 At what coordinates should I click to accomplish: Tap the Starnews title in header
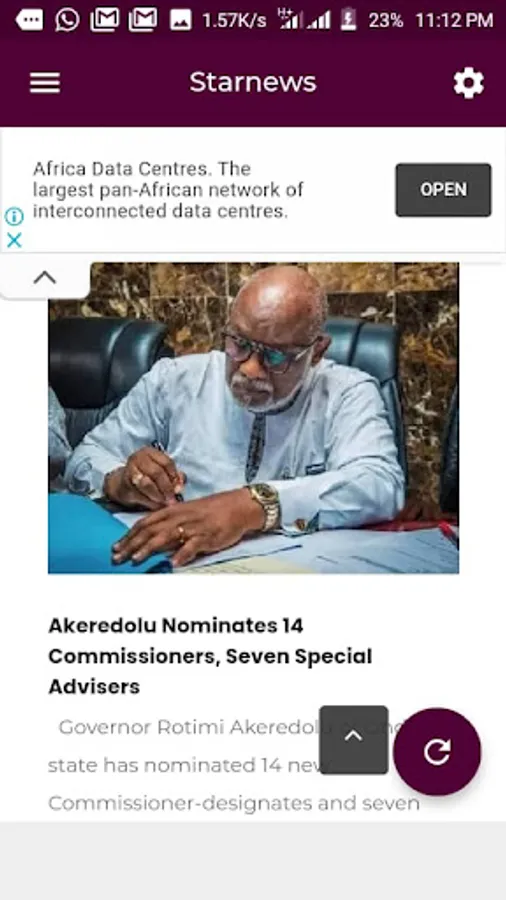point(253,82)
